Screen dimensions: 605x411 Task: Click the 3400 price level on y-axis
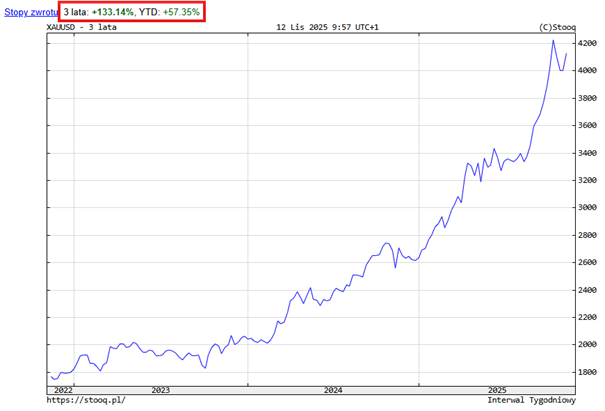[x=591, y=153]
